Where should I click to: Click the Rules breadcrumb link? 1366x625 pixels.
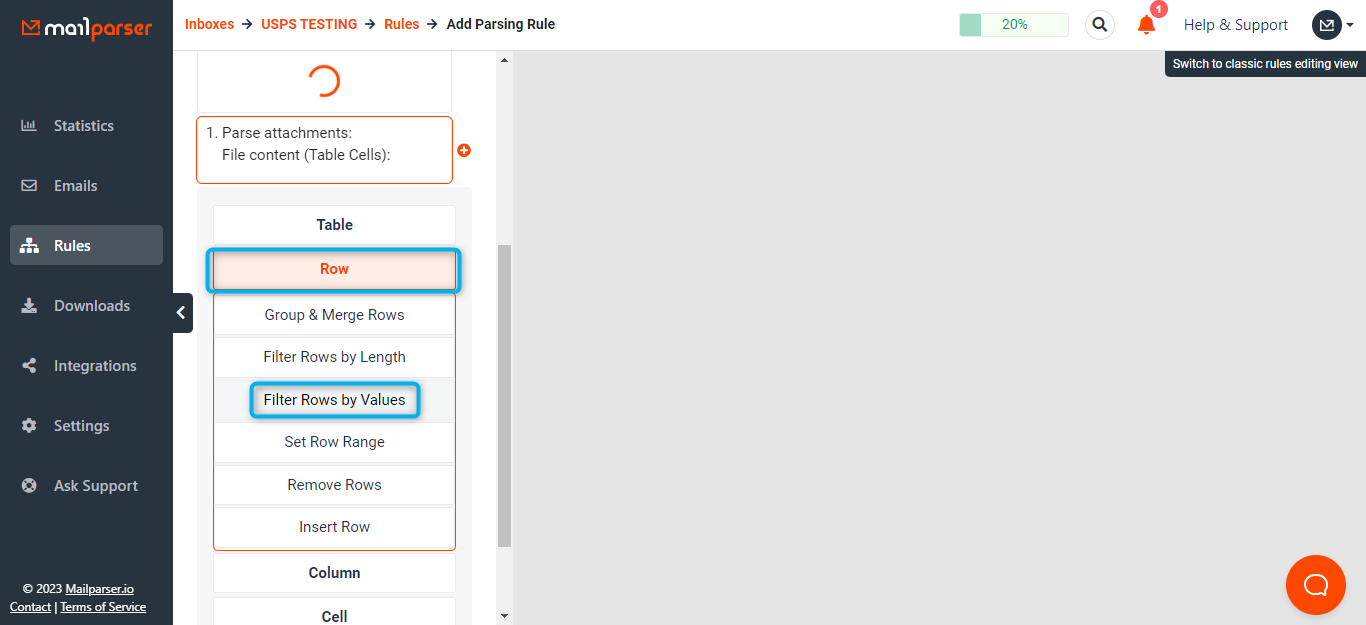(x=401, y=24)
